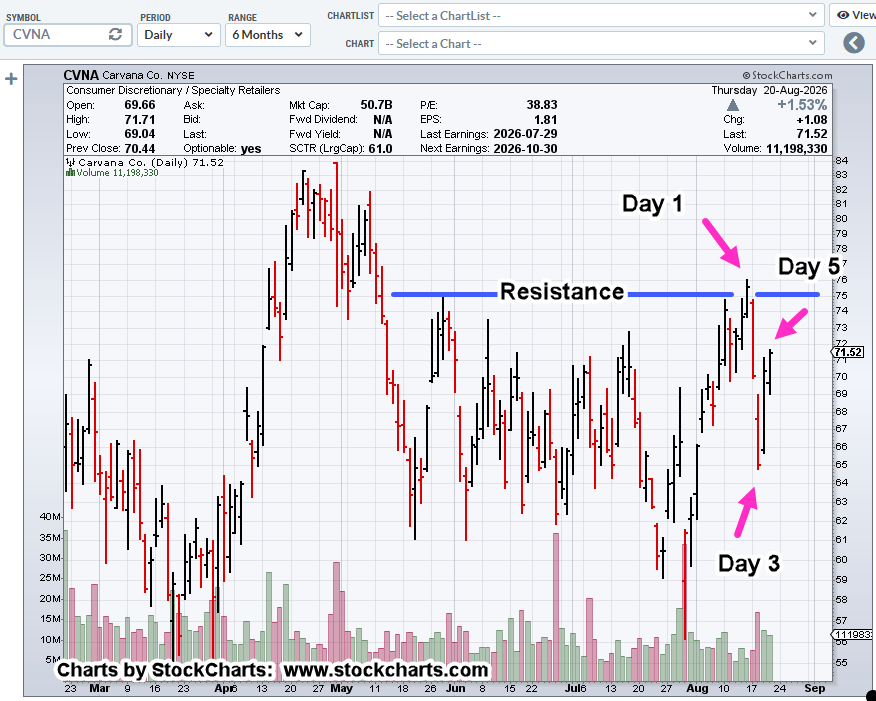Click the Chg value +1.08
The width and height of the screenshot is (876, 701).
(812, 120)
